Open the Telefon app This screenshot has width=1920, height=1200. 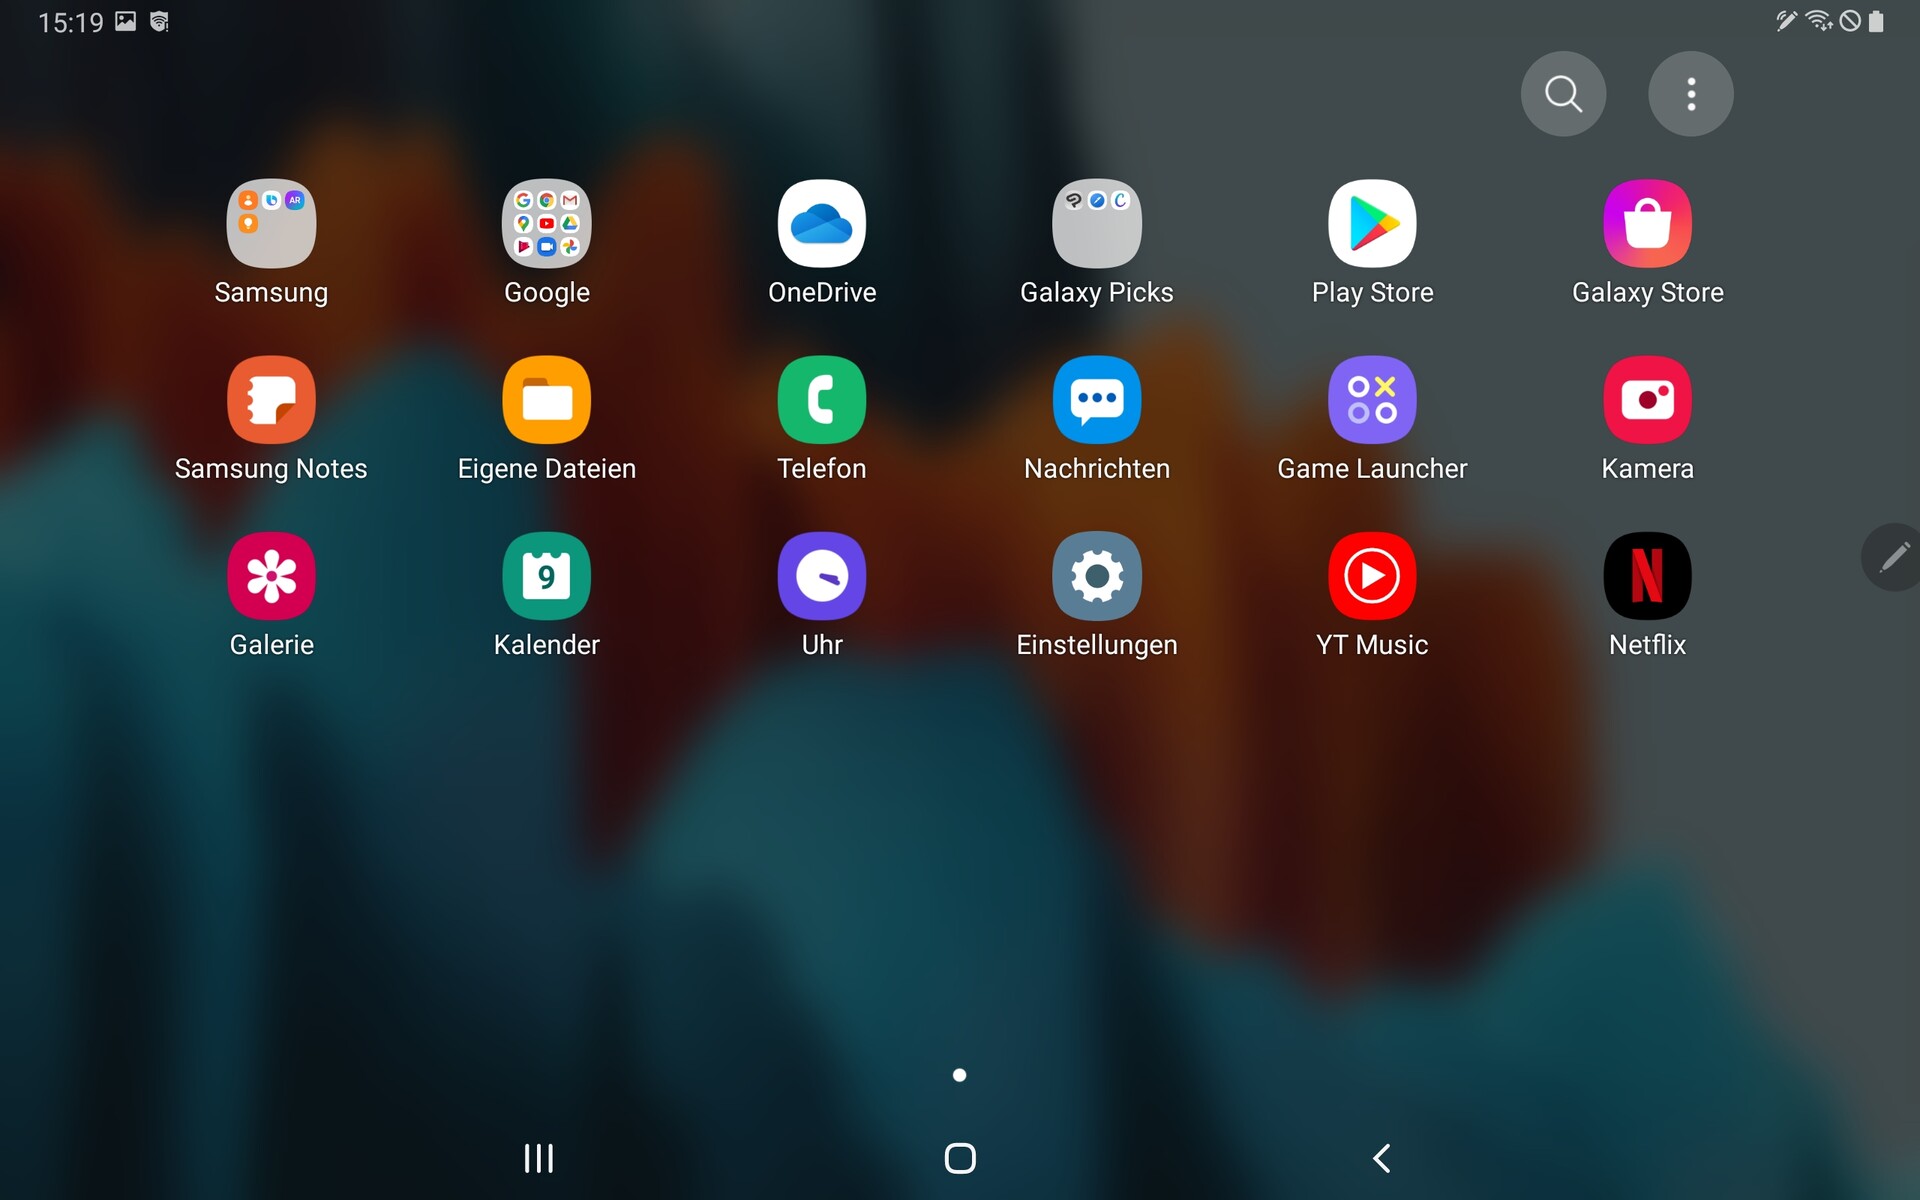821,400
